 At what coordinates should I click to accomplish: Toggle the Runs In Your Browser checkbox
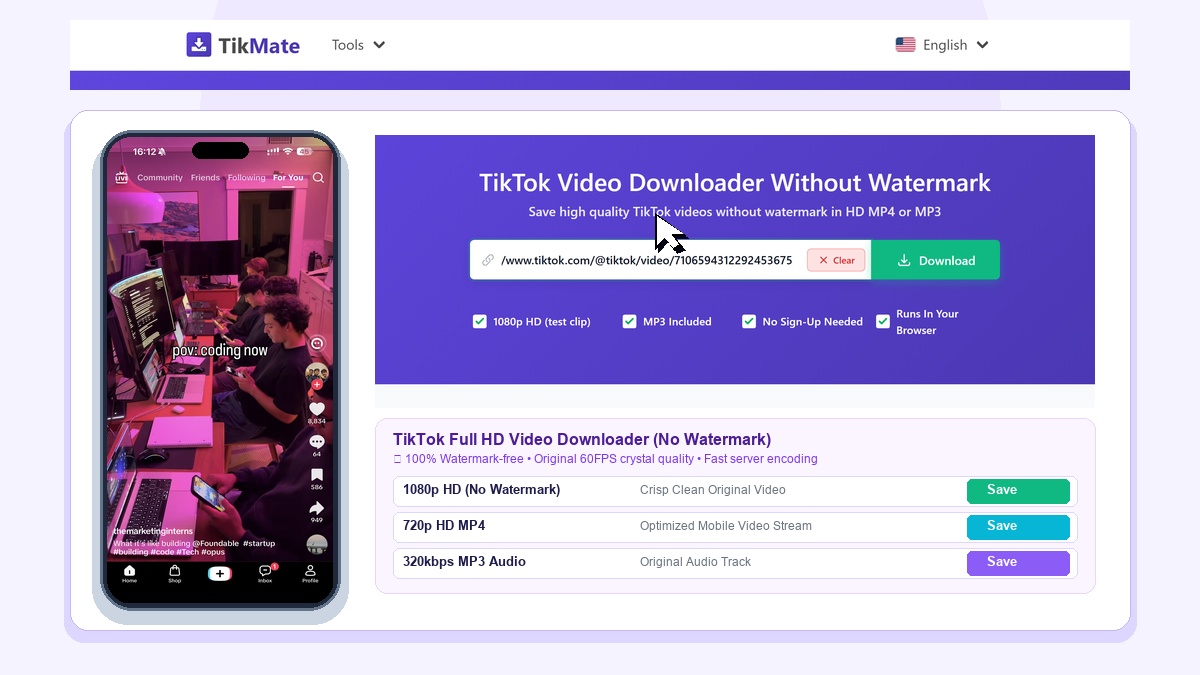click(883, 321)
